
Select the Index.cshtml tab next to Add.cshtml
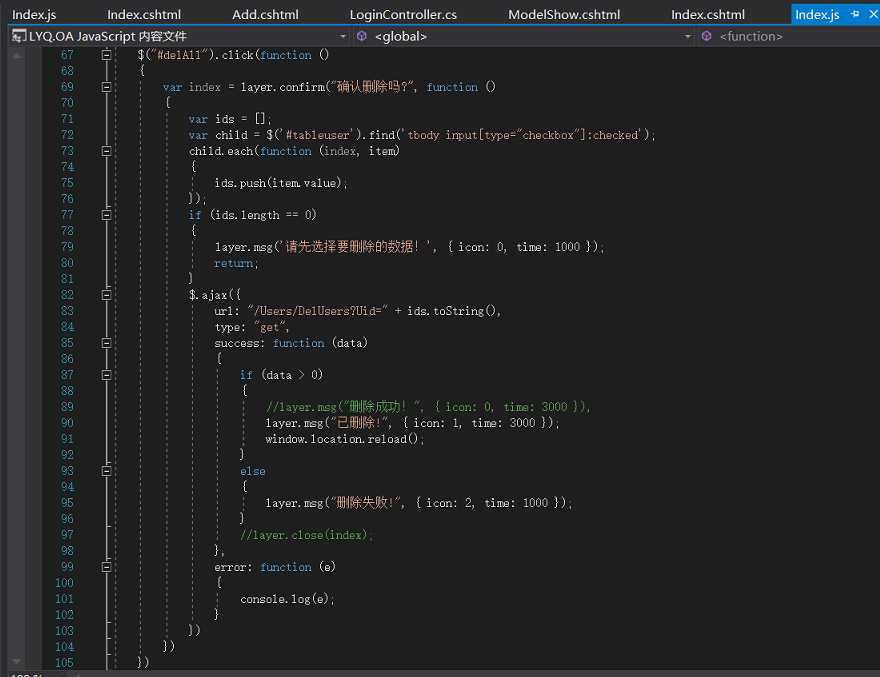point(144,15)
